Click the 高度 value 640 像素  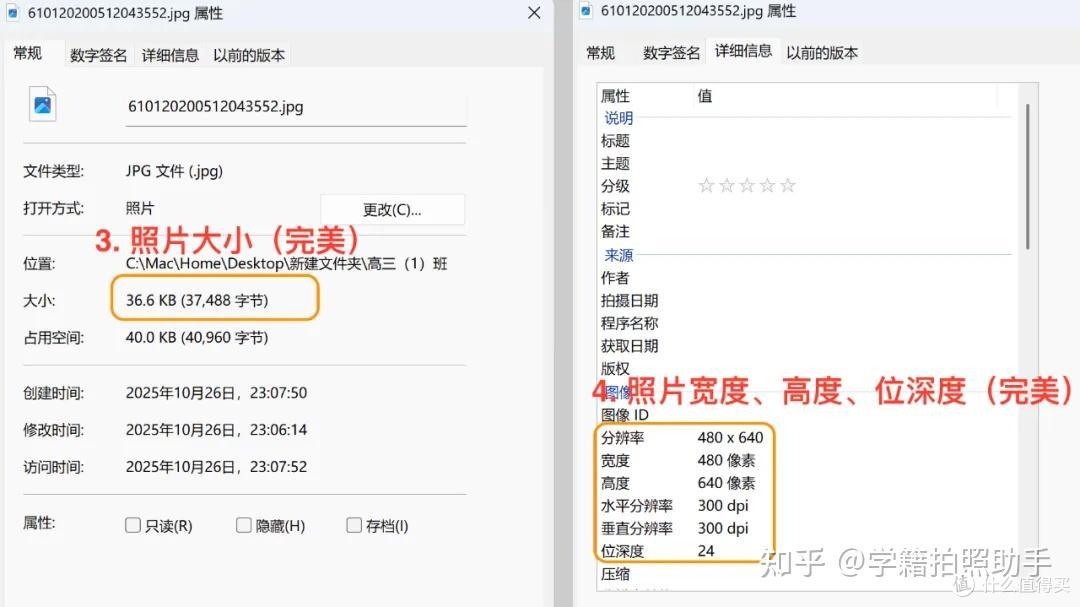(x=726, y=483)
